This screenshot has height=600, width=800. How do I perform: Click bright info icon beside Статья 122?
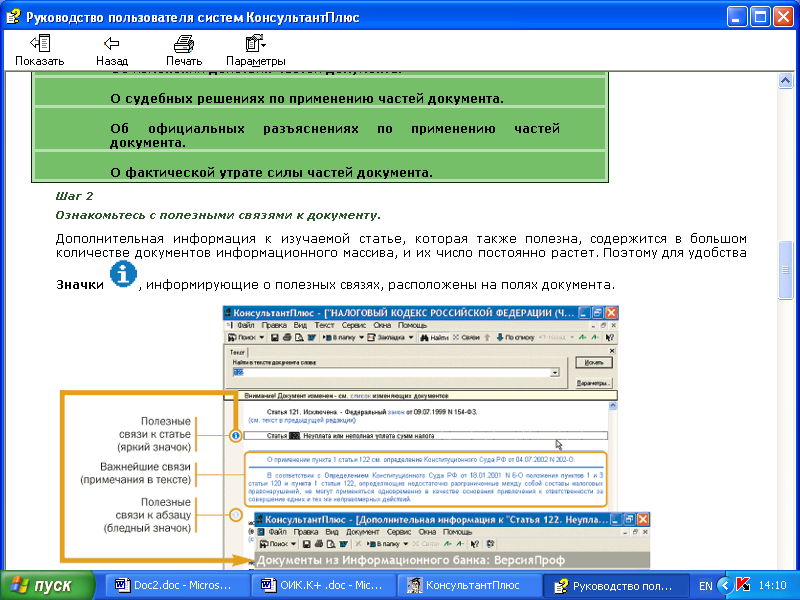click(x=235, y=436)
